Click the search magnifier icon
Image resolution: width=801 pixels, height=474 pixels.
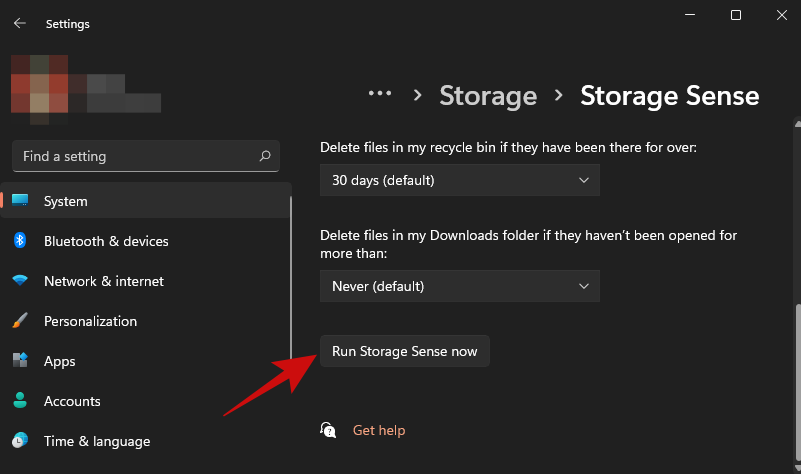[x=265, y=156]
